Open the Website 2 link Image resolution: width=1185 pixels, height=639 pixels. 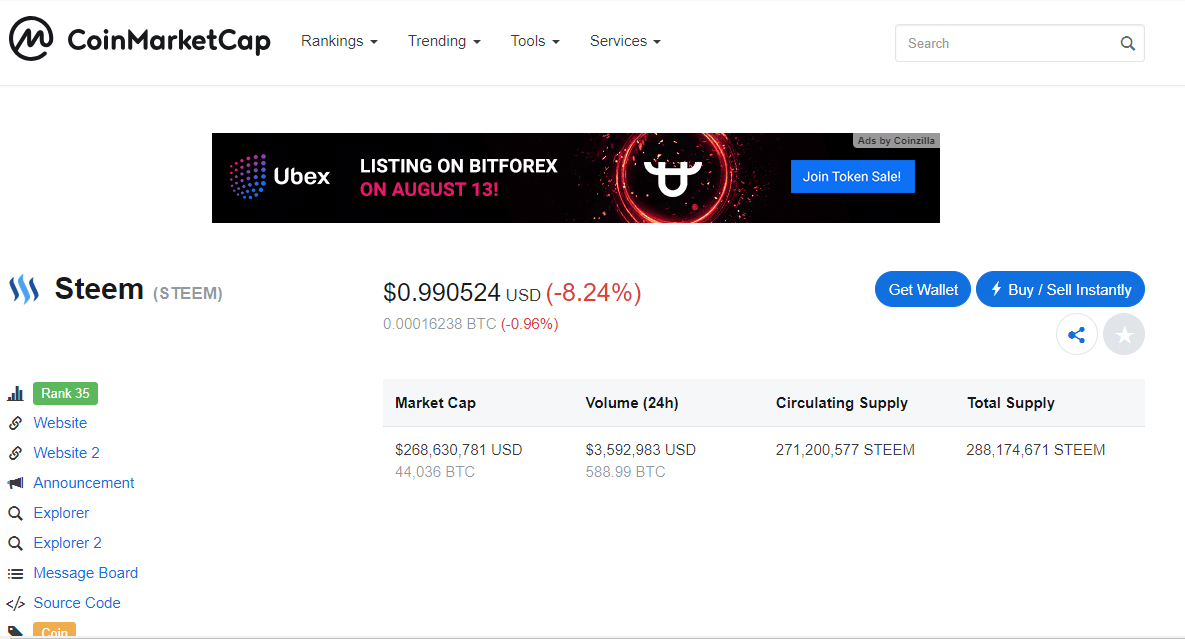tap(67, 453)
